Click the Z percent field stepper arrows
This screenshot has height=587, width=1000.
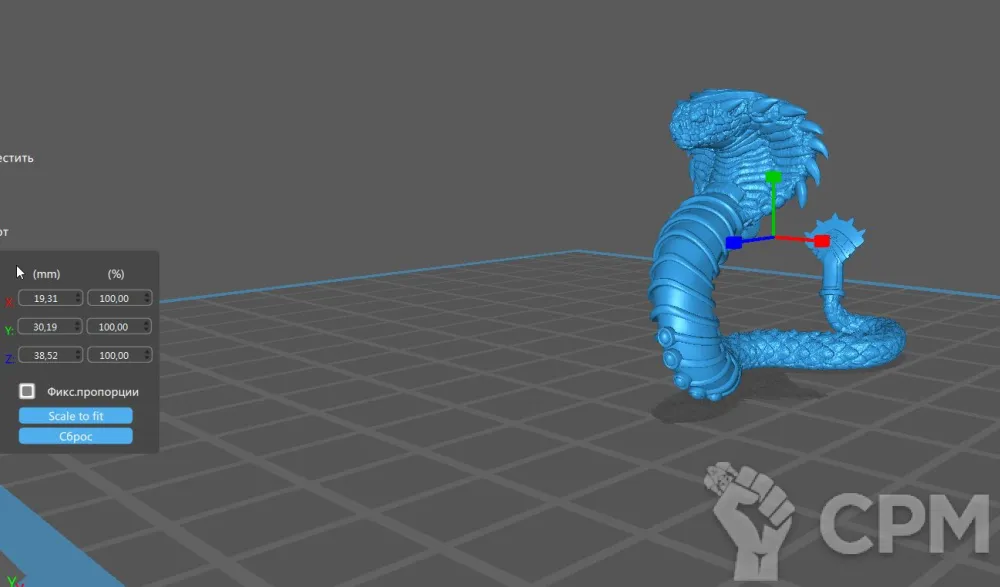click(x=147, y=355)
